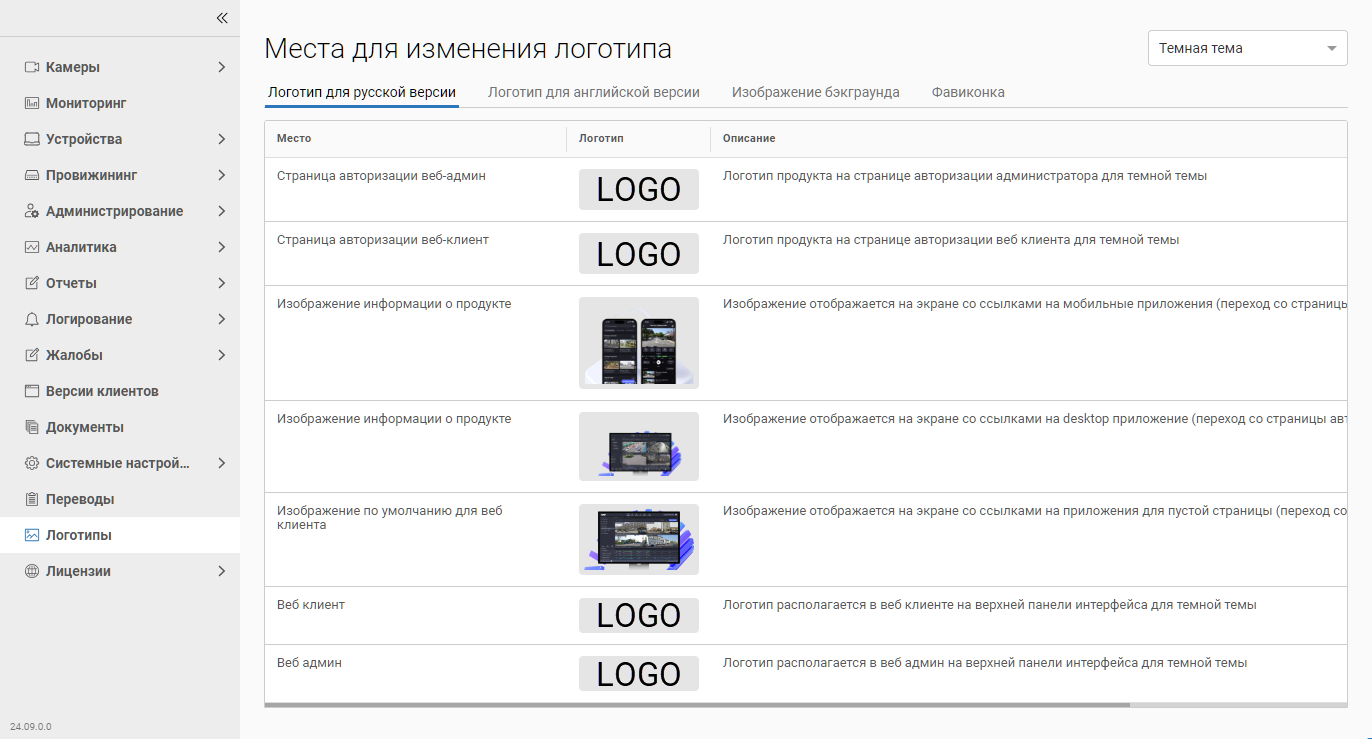Click the Лицензии globe icon
1372x739 pixels.
click(x=32, y=571)
